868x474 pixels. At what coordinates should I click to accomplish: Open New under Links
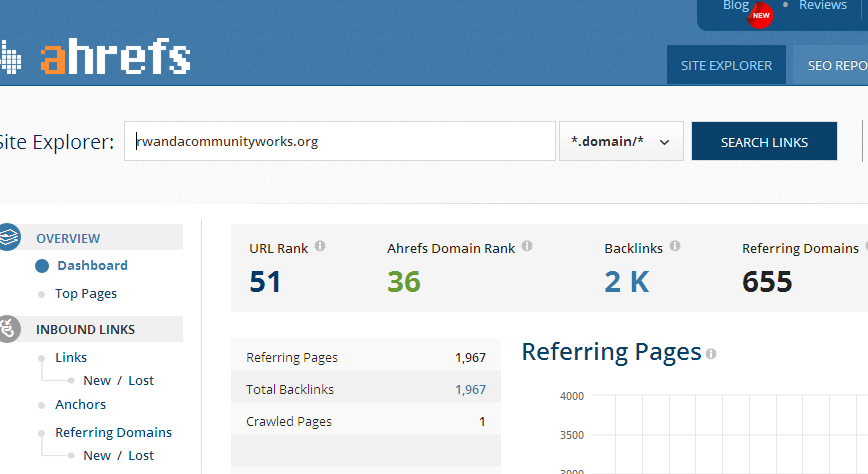pyautogui.click(x=97, y=380)
